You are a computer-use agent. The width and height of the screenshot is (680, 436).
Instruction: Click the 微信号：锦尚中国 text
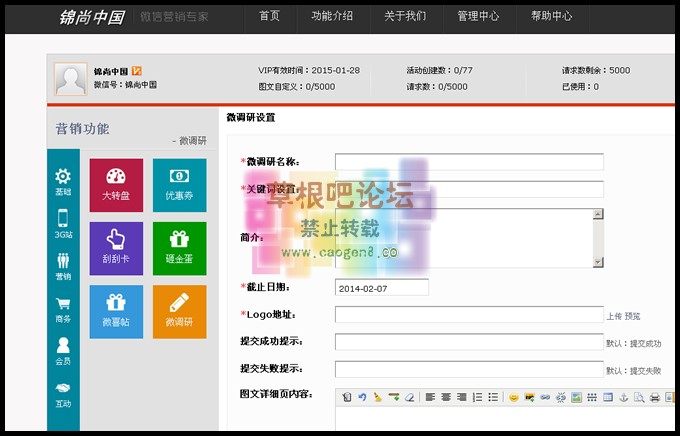125,85
